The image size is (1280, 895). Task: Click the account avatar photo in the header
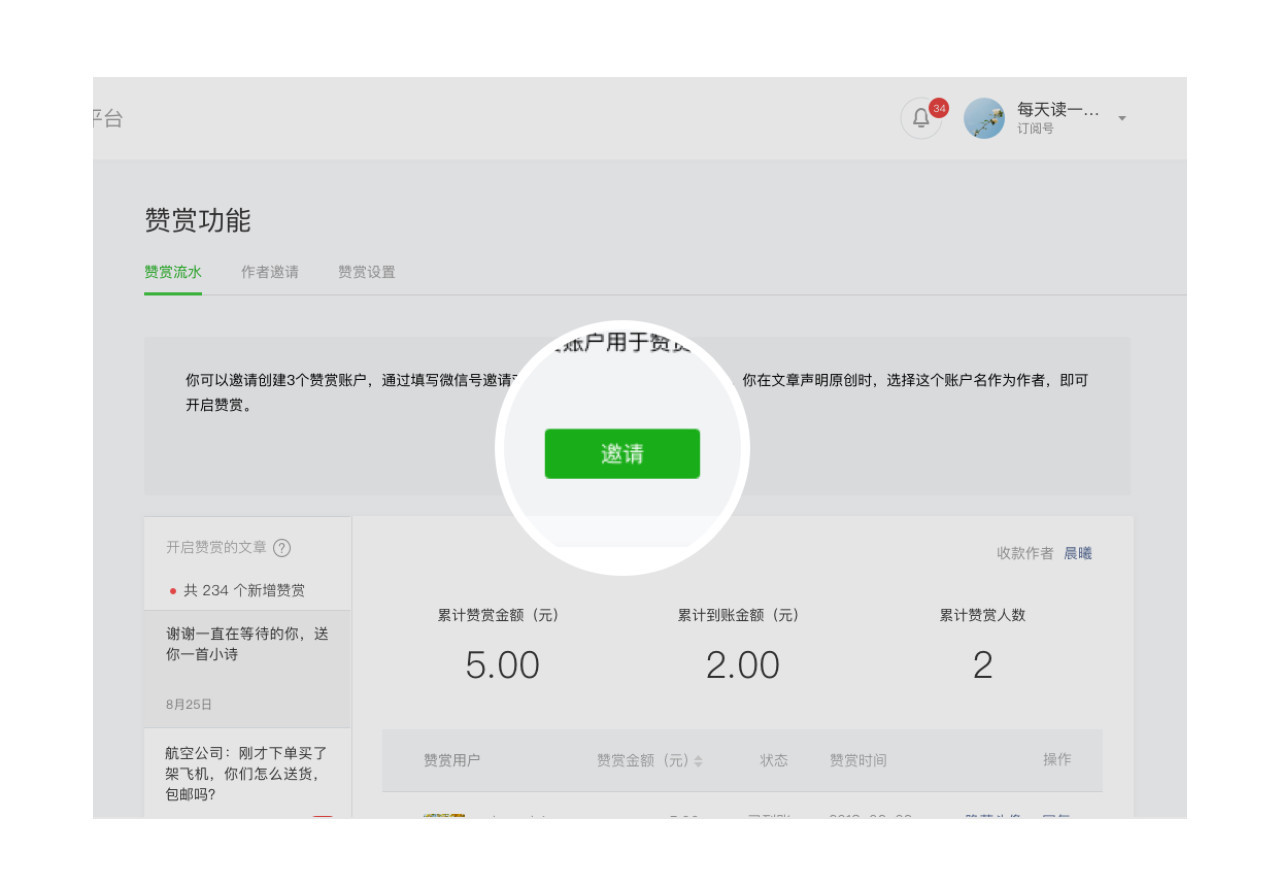point(983,119)
